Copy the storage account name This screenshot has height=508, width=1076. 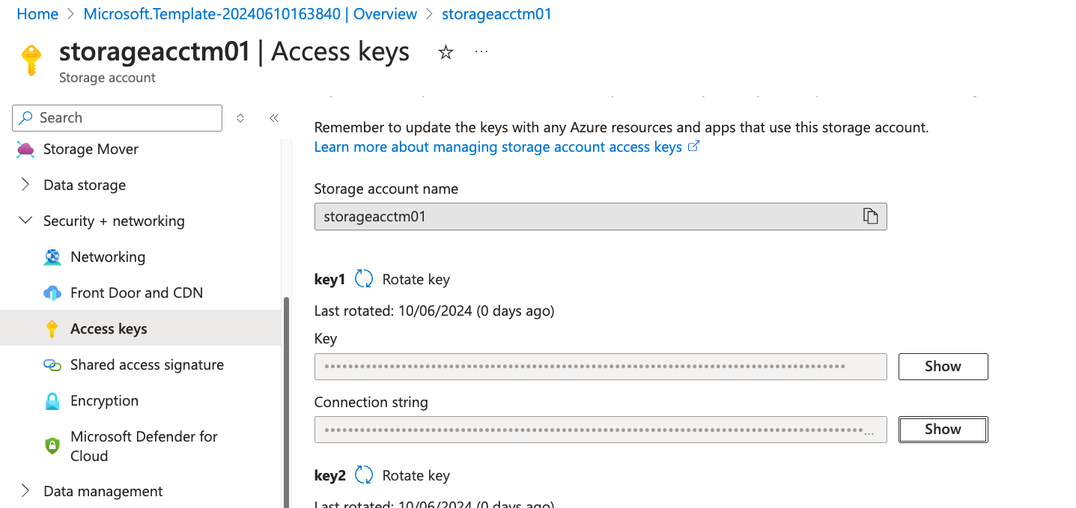click(x=870, y=216)
